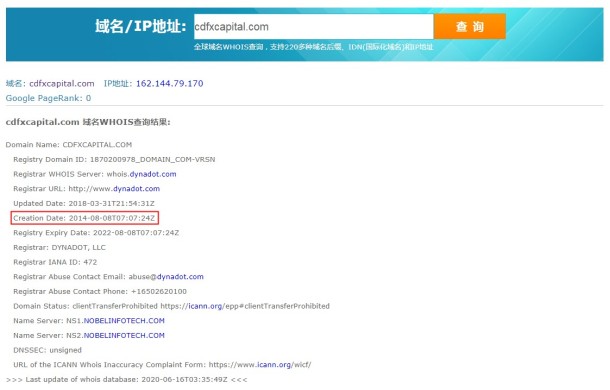Select 'Registrar IANA ID: 472' line
Image resolution: width=610 pixels, height=390 pixels.
pyautogui.click(x=55, y=262)
